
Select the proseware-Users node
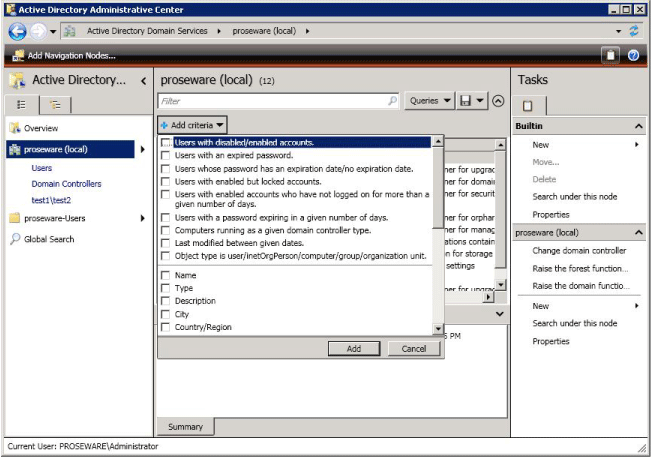[x=54, y=218]
